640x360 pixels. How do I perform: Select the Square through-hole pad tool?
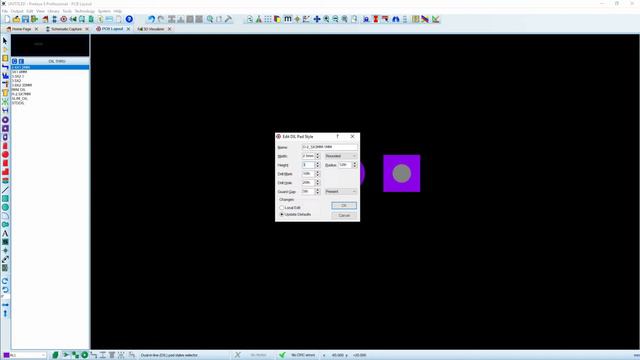pos(5,129)
